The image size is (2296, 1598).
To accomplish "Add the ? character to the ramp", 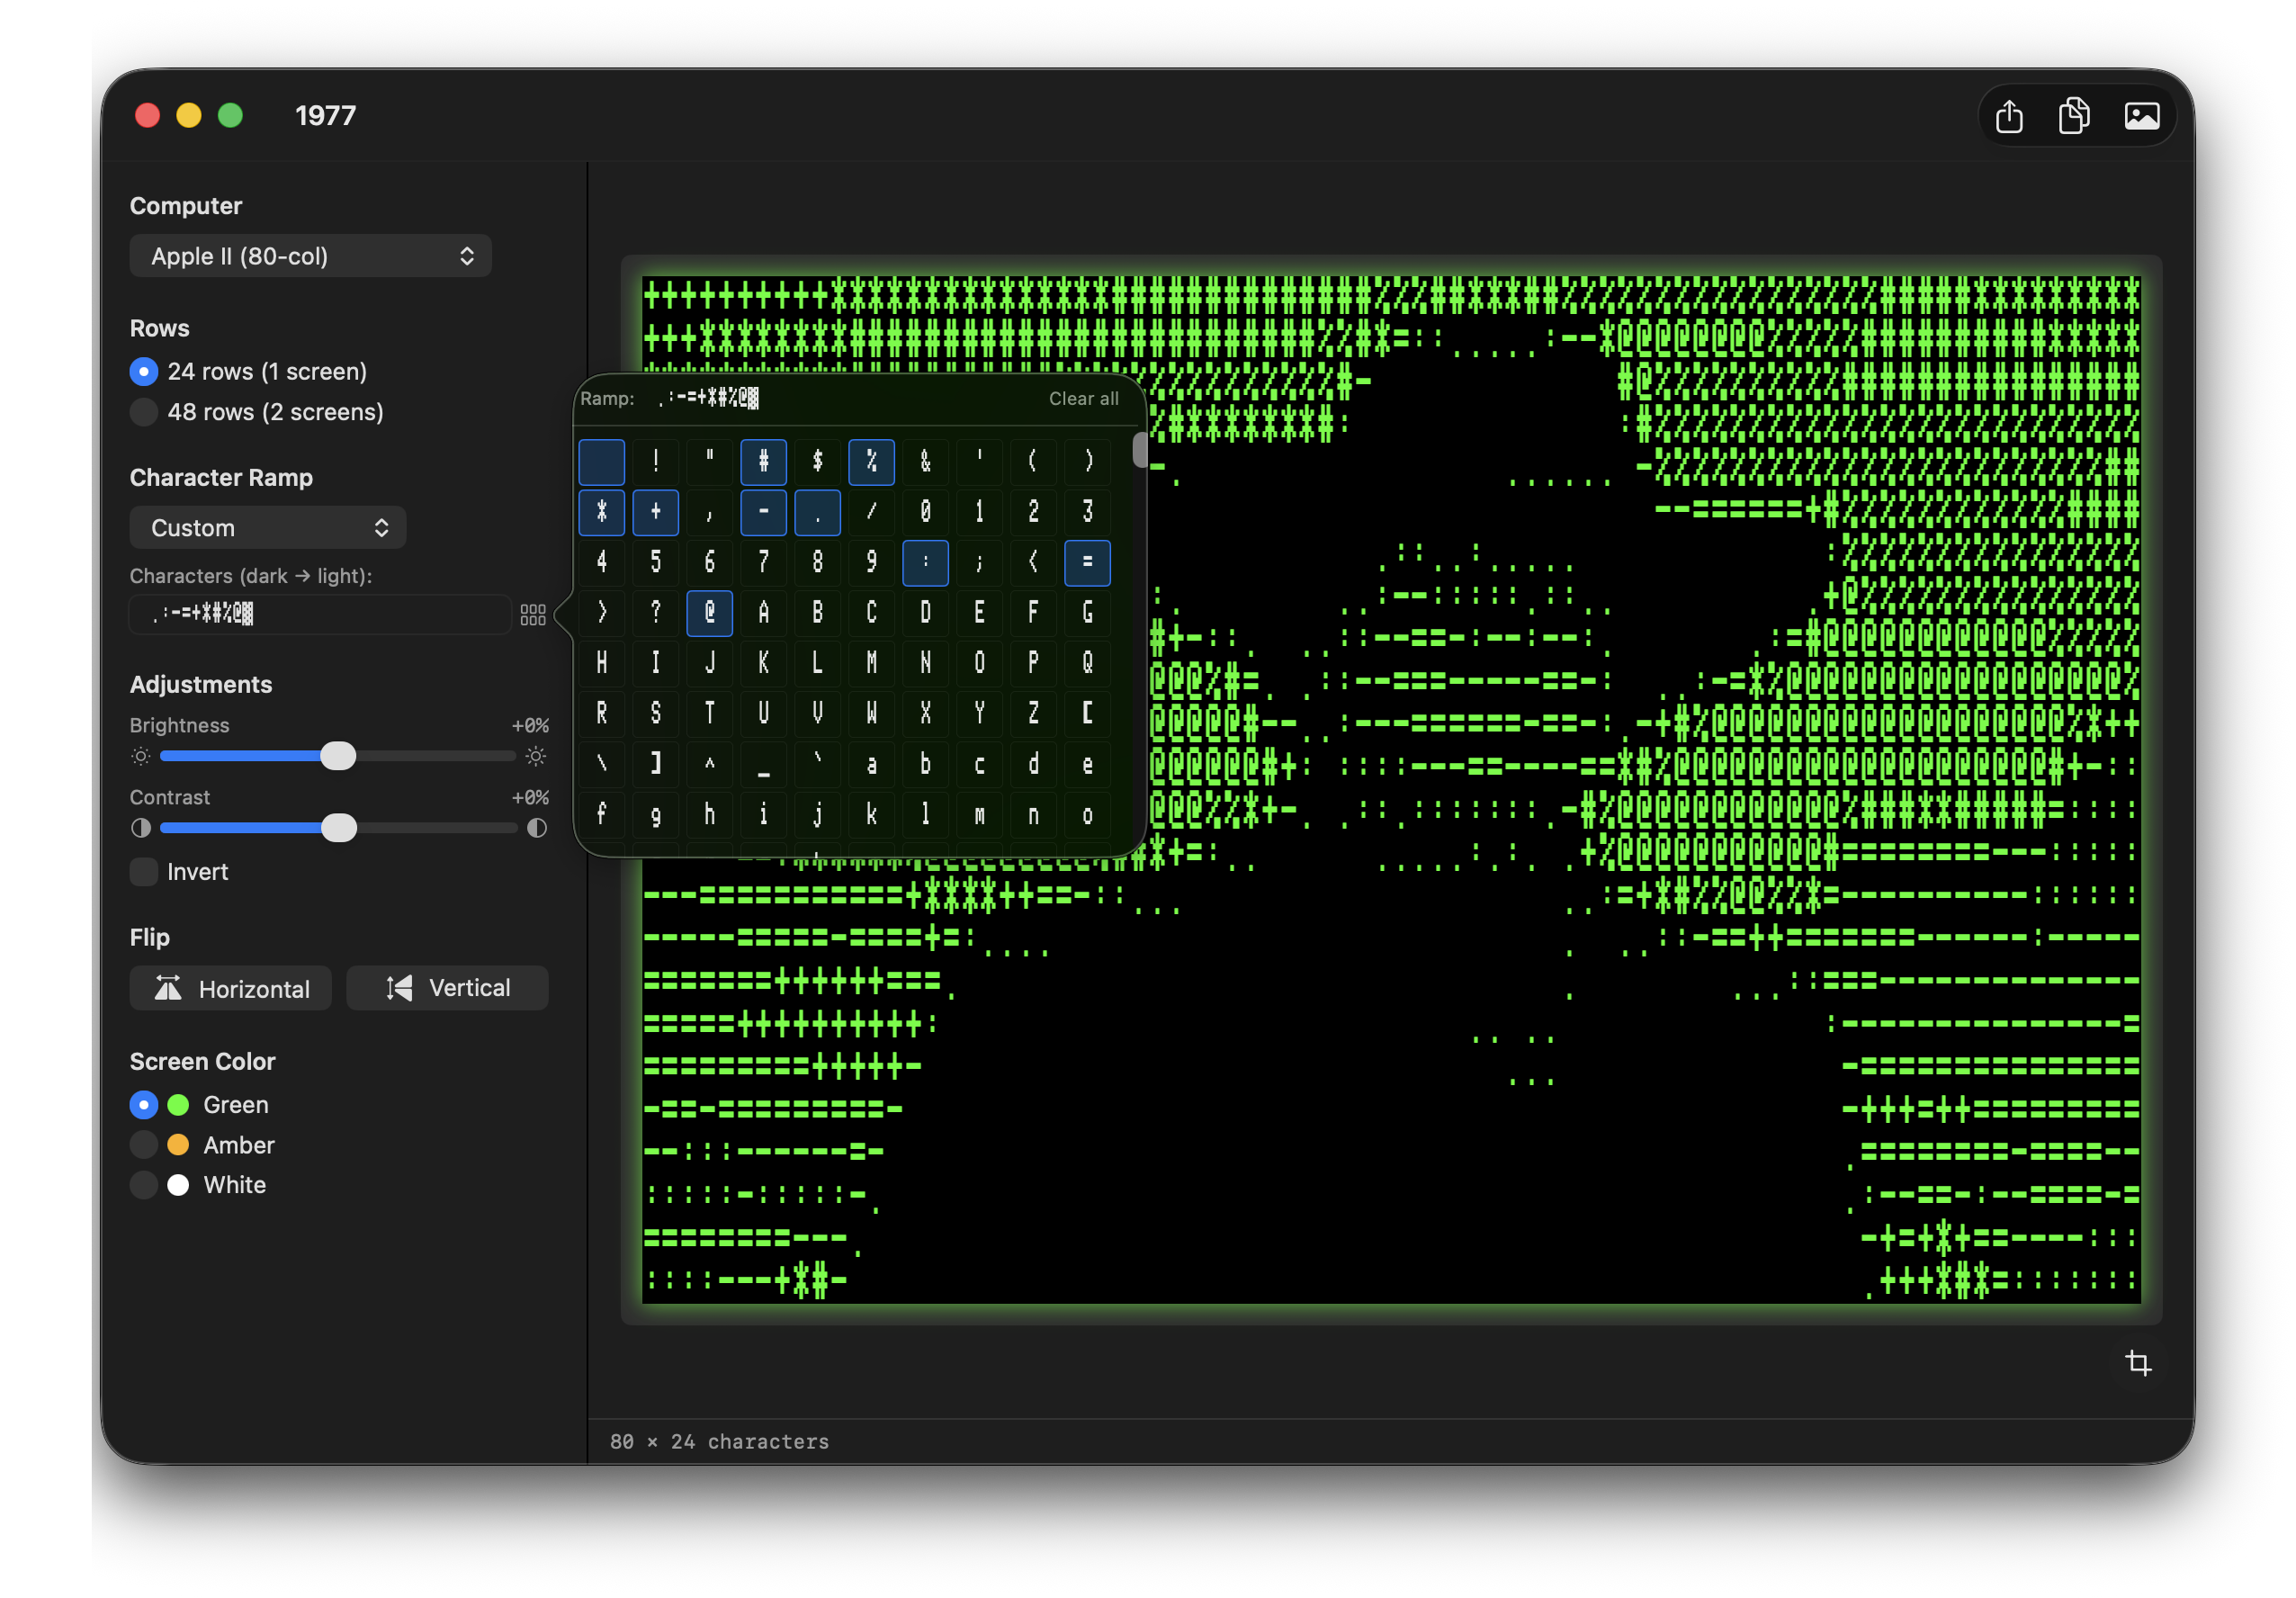I will click(x=655, y=613).
